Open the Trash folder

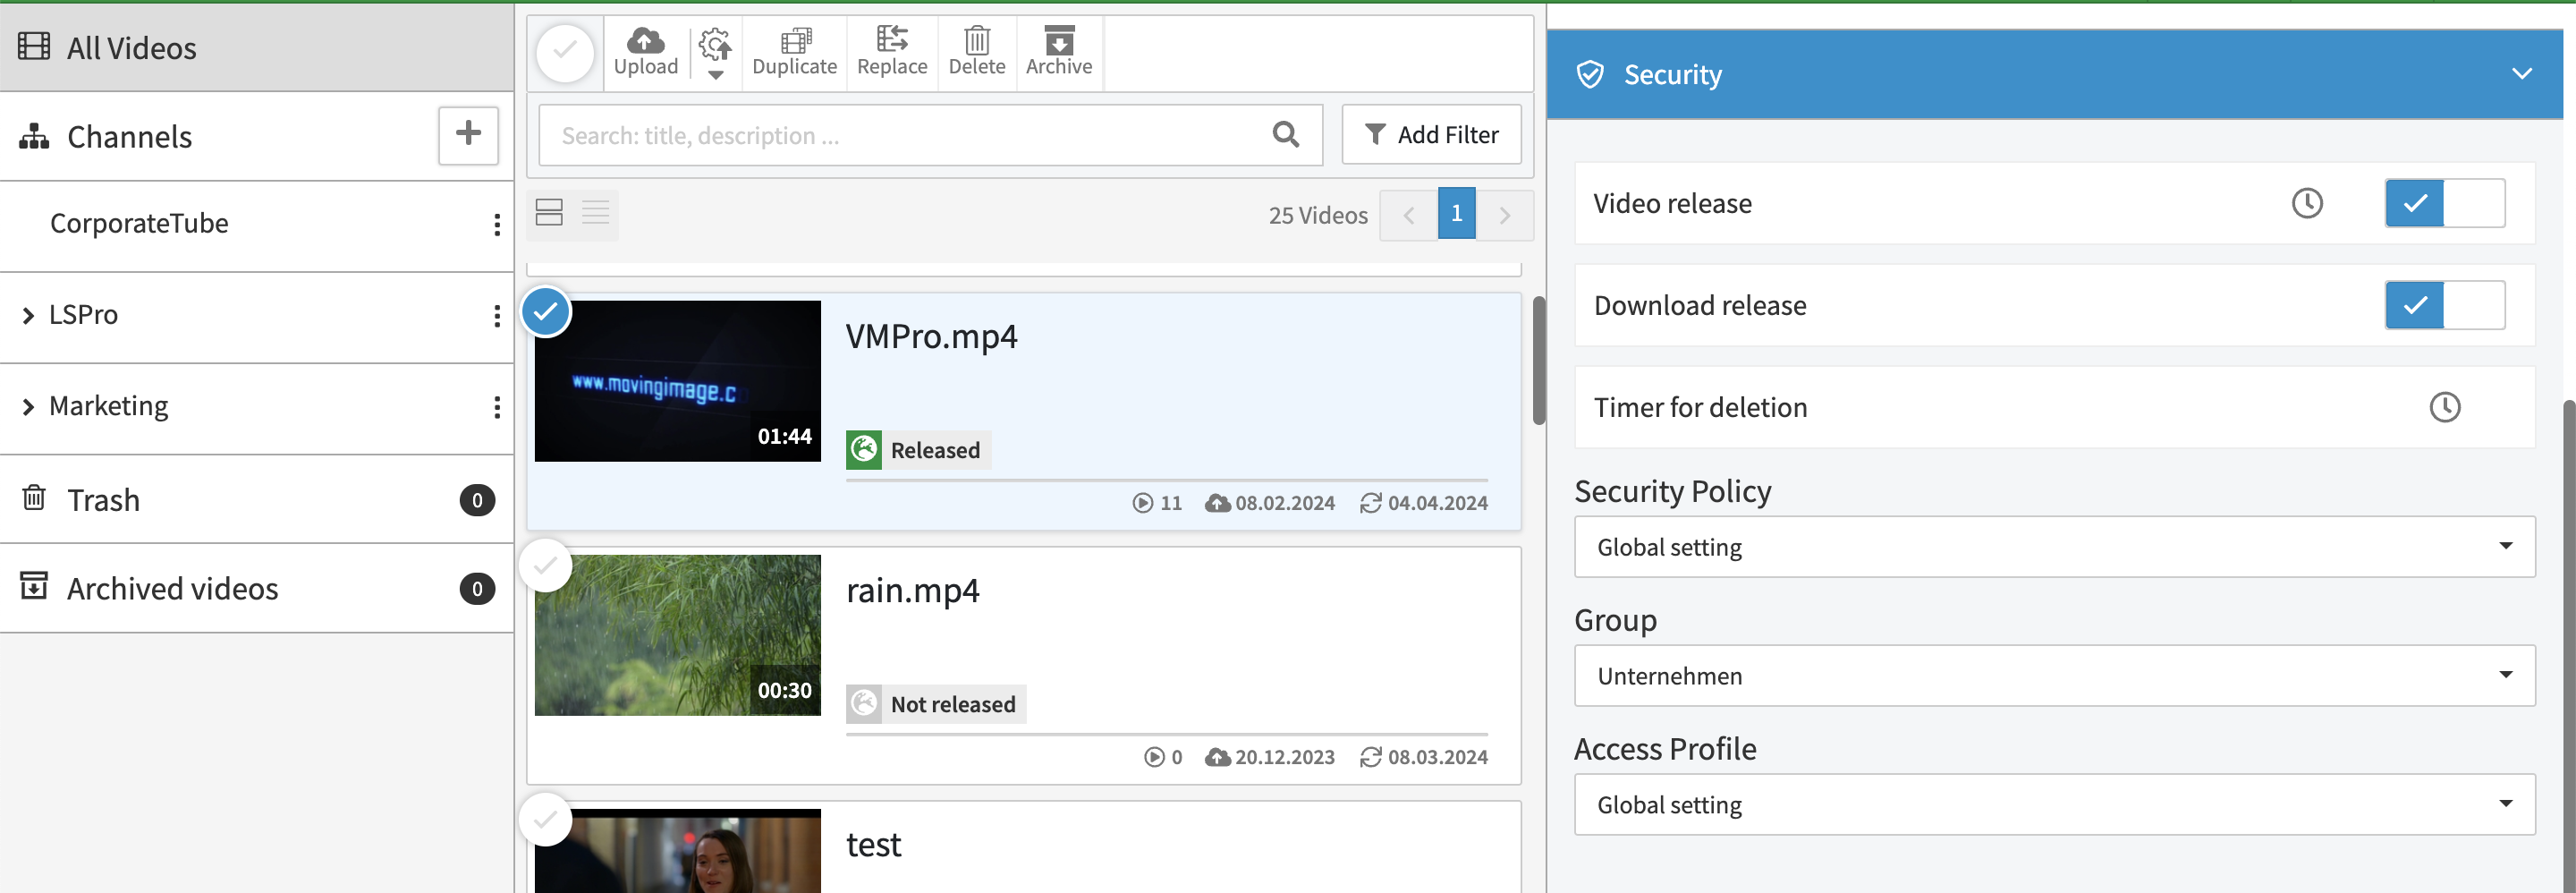point(256,499)
